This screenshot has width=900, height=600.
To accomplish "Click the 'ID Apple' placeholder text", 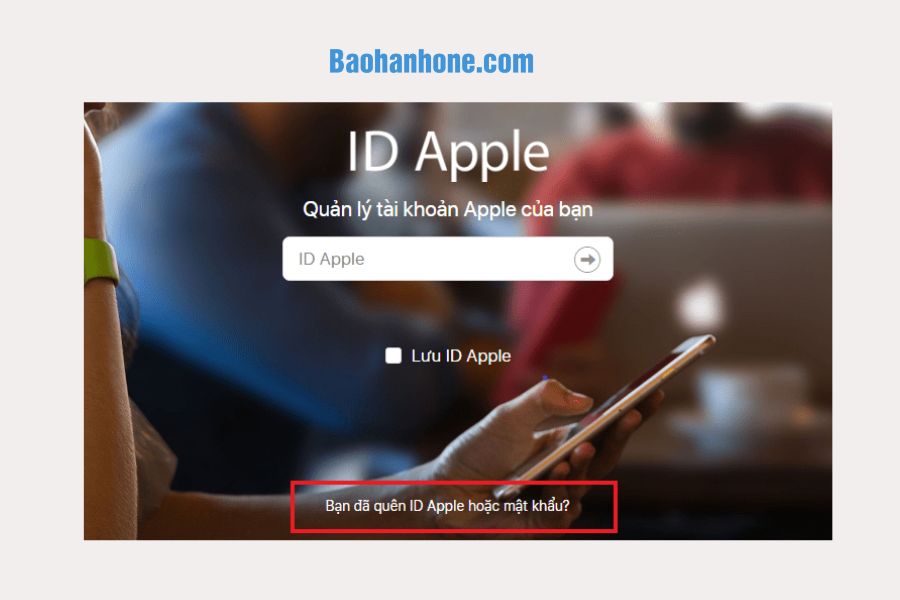I will (331, 259).
